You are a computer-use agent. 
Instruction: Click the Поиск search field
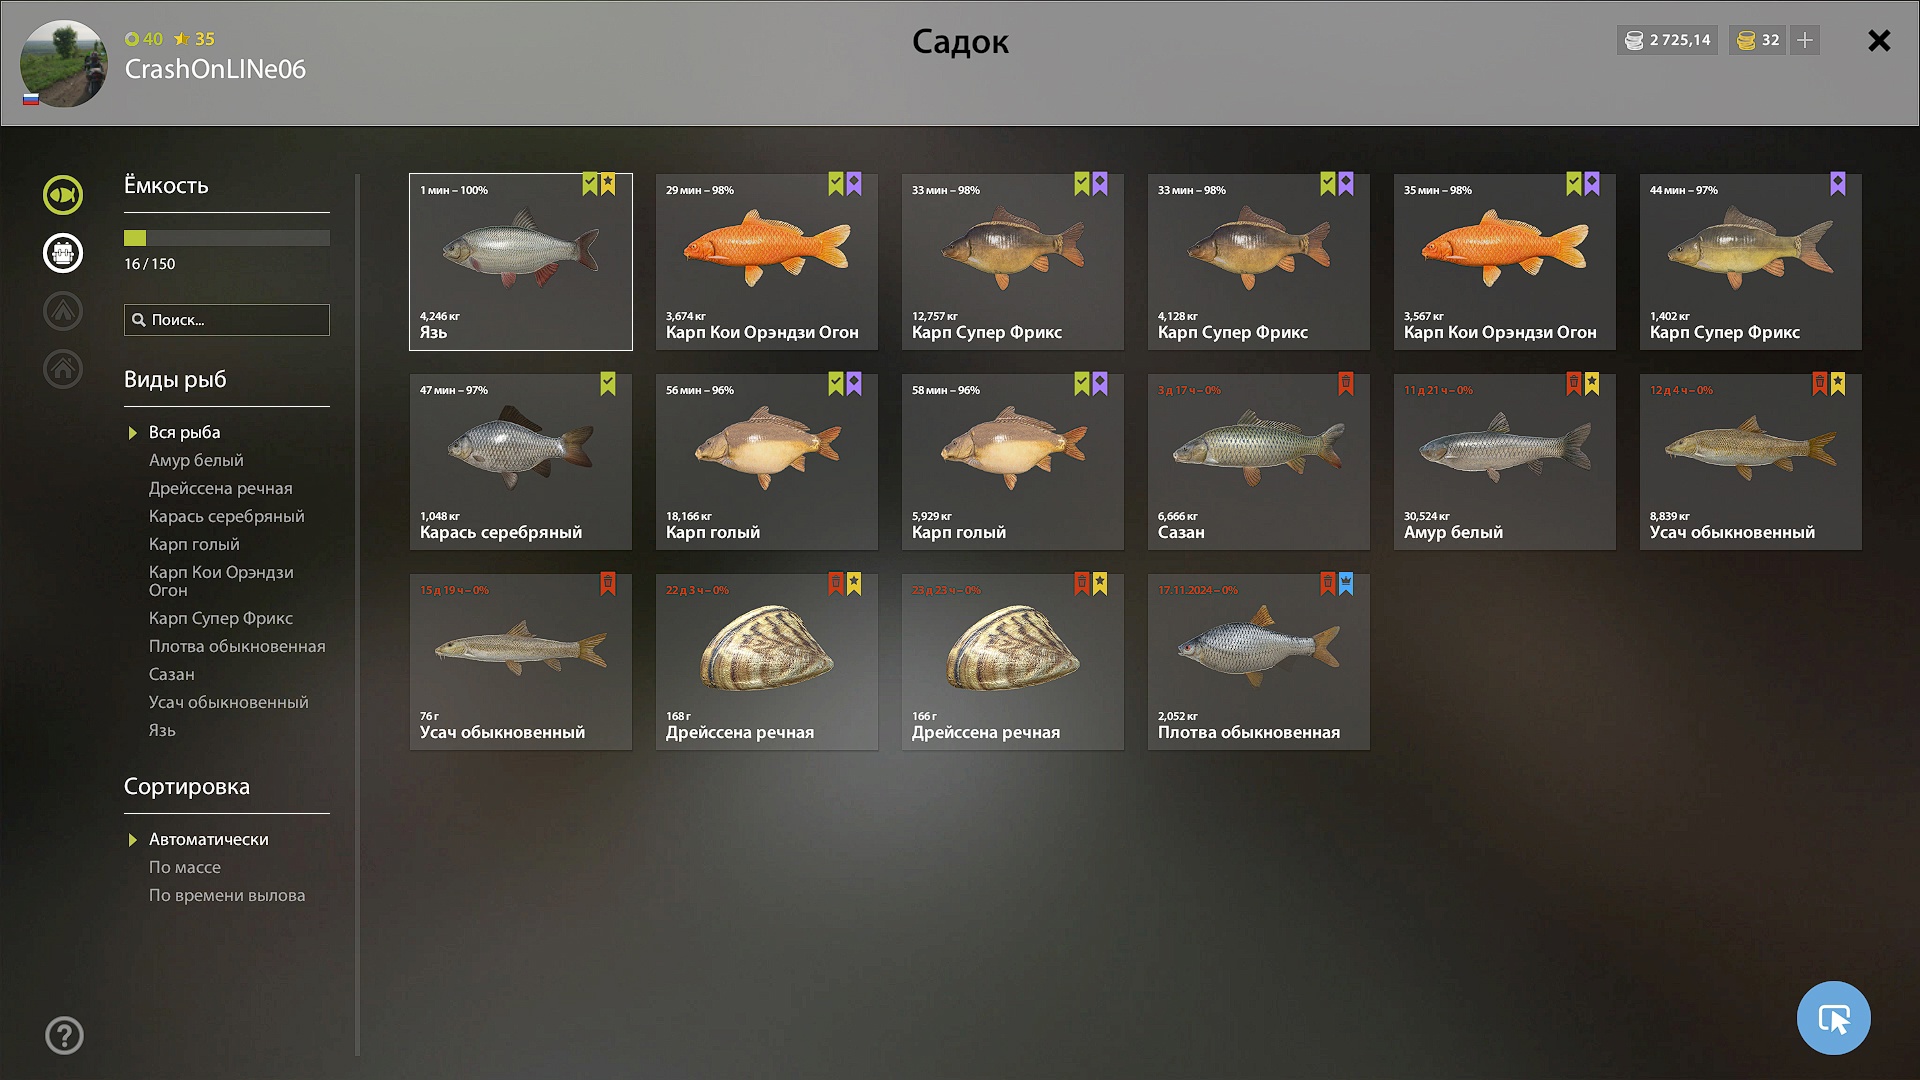[227, 320]
